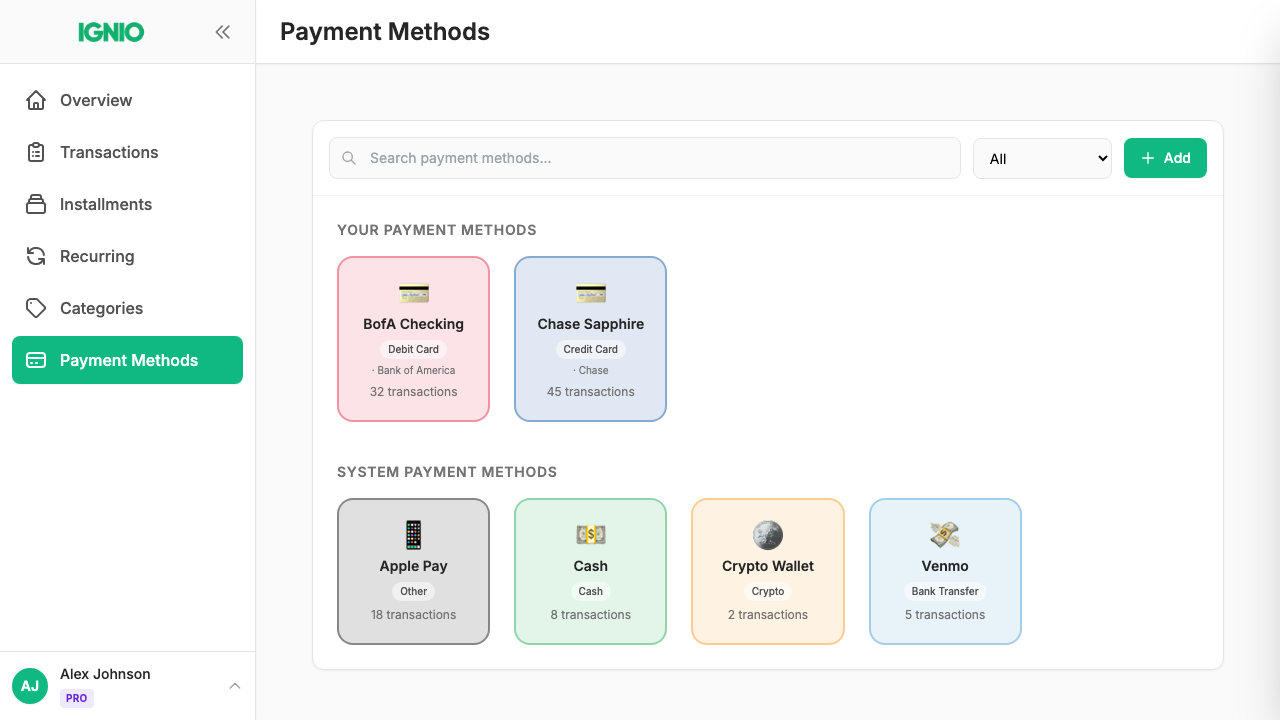Collapse the sidebar with the double chevron
This screenshot has width=1280, height=720.
pyautogui.click(x=222, y=31)
